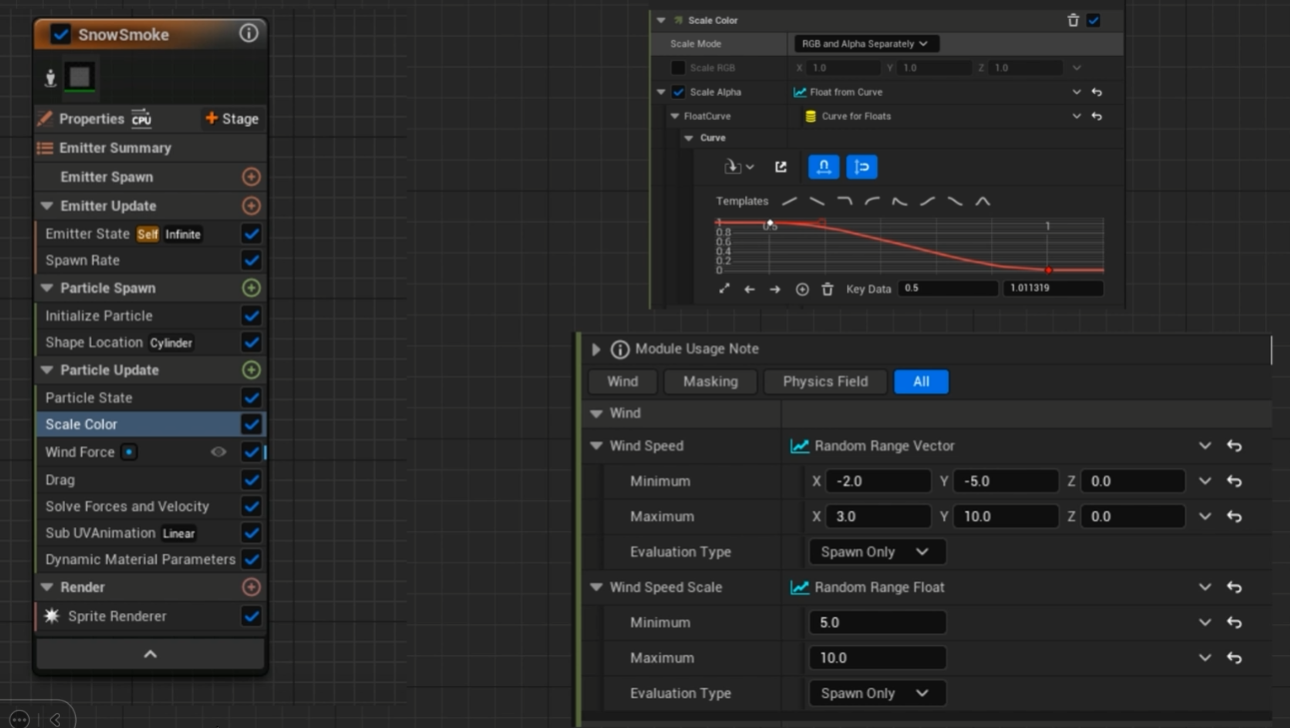Reset FloatCurve to default arrow
Viewport: 1290px width, 728px height.
(1097, 116)
